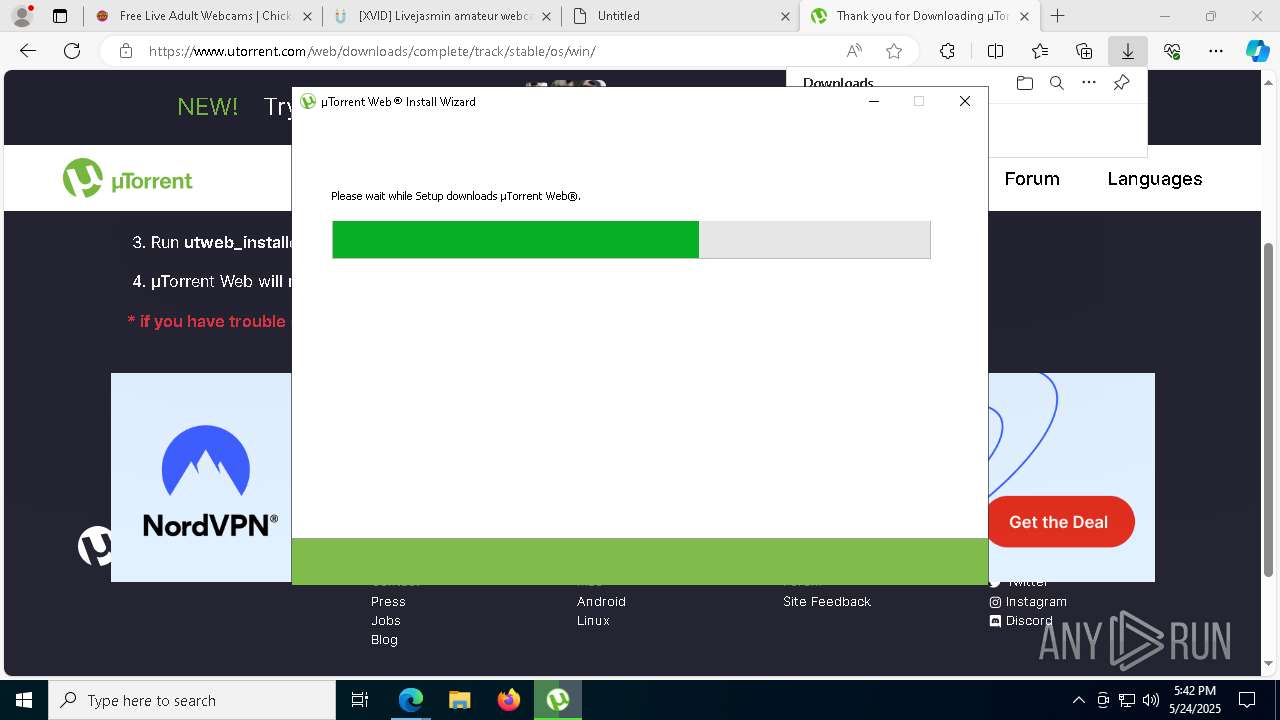Click the Windows Start button
Viewport: 1280px width, 720px height.
click(x=24, y=700)
